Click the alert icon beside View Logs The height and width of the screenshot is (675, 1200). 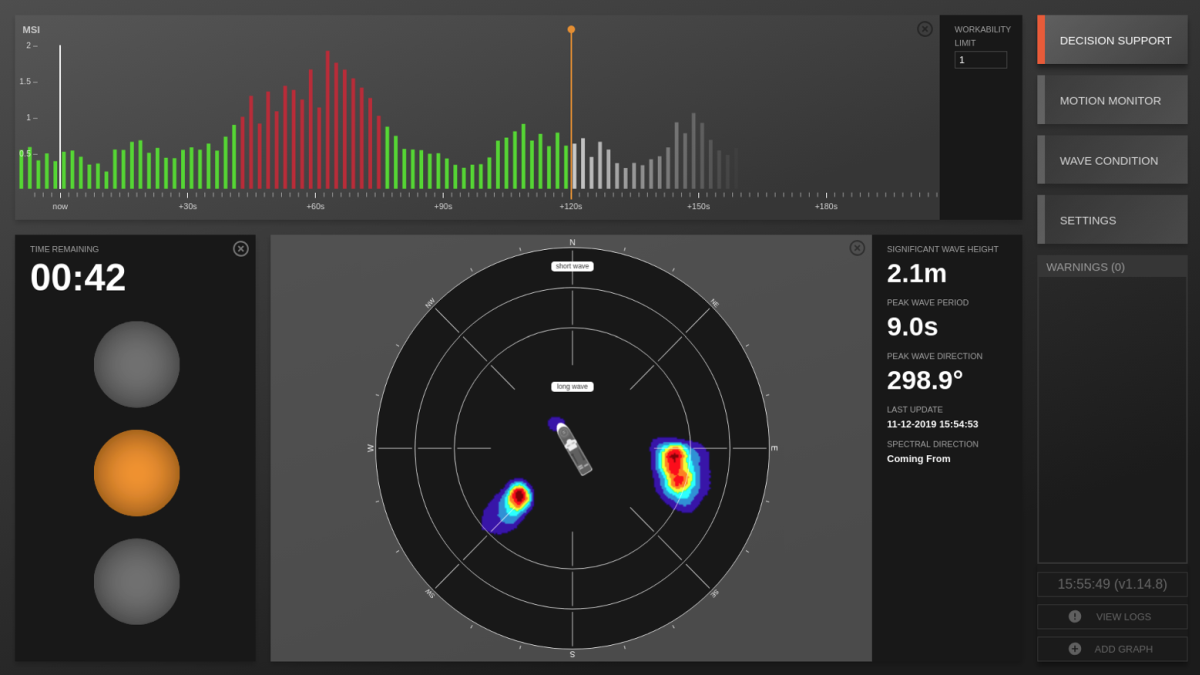point(1074,617)
